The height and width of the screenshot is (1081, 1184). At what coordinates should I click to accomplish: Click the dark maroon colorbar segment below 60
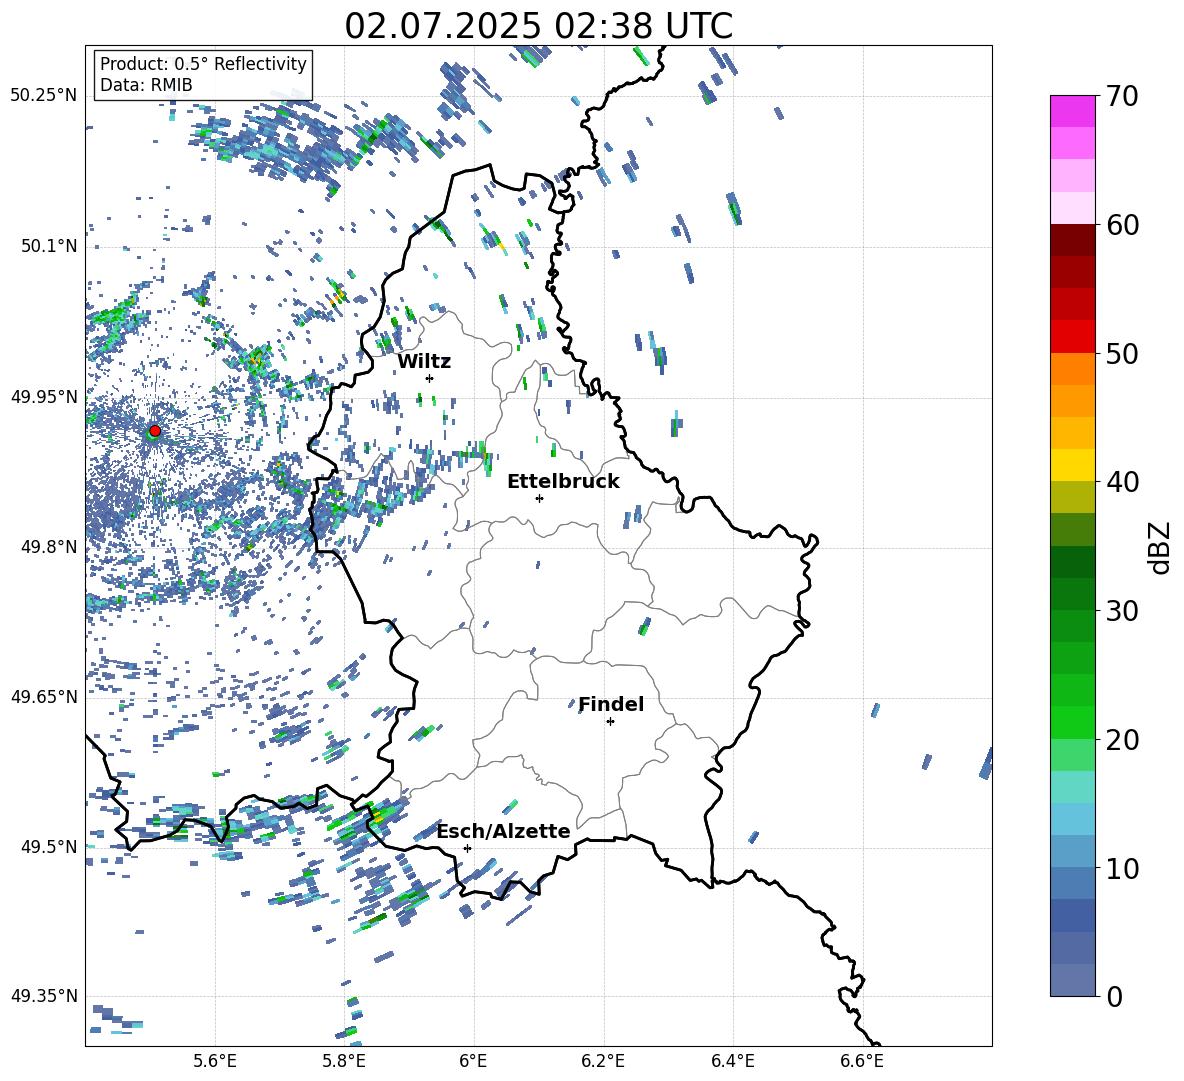[1072, 239]
